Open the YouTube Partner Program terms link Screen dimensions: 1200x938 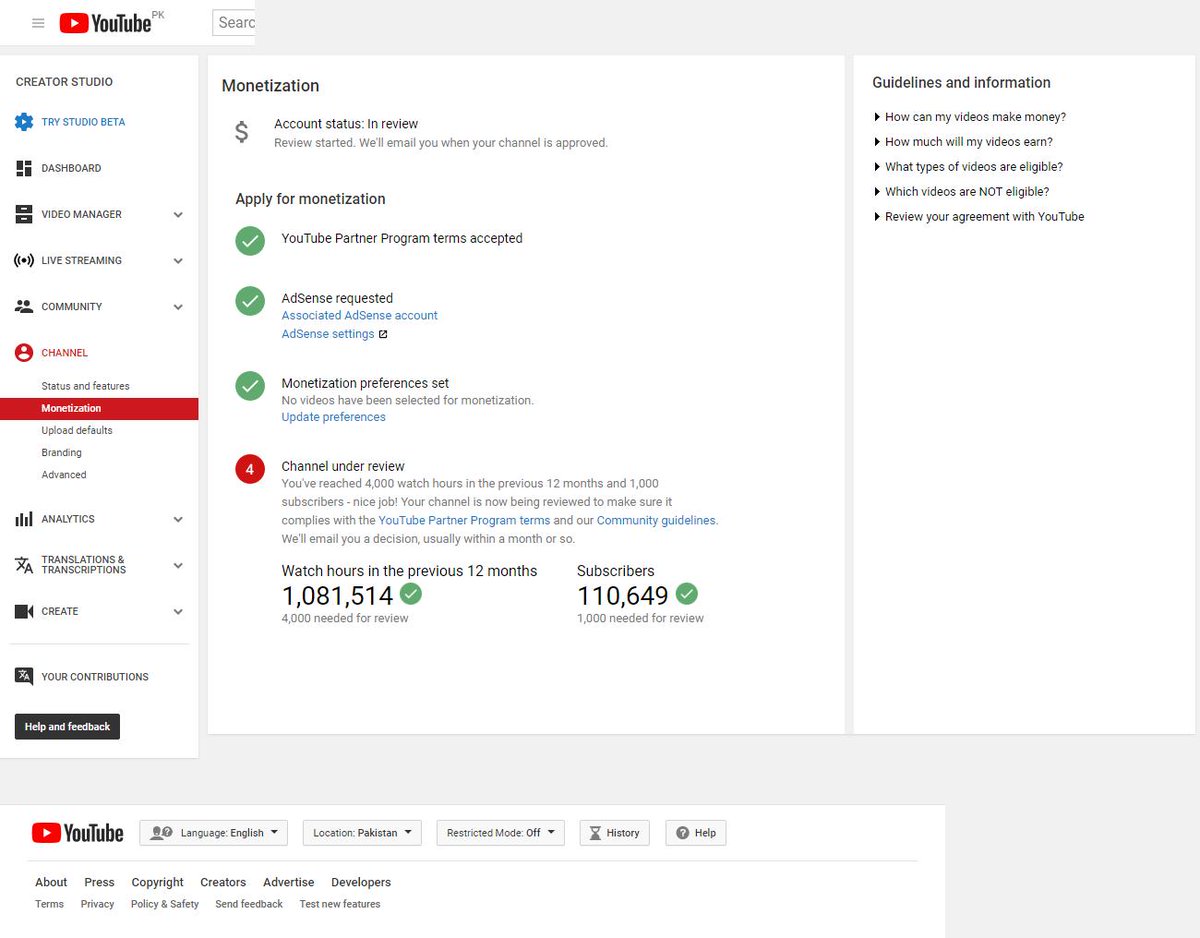[x=465, y=520]
